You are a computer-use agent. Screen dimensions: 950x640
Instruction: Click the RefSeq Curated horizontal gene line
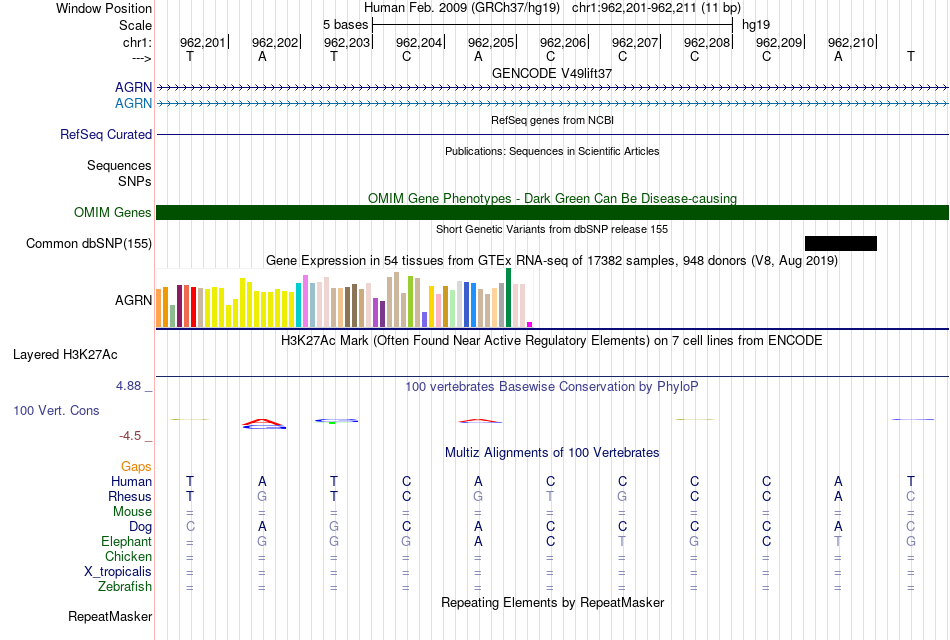click(x=552, y=135)
